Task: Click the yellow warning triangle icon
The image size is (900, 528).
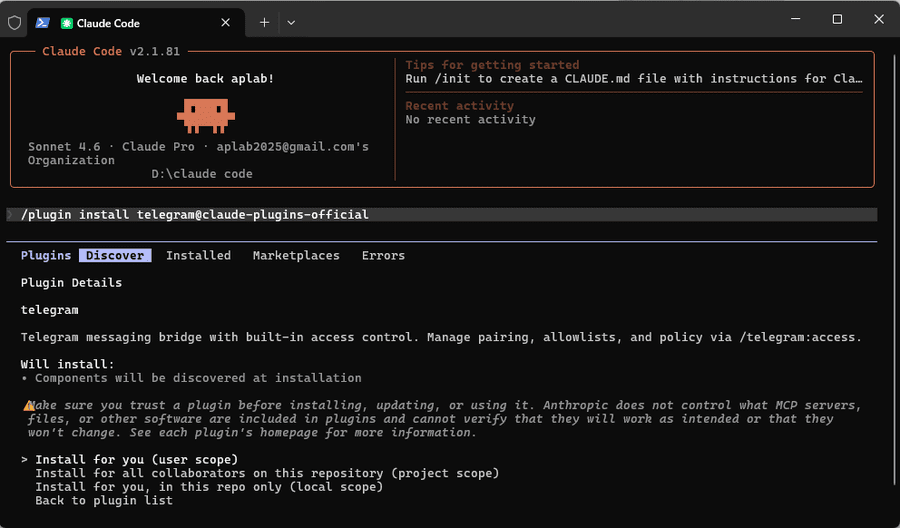Action: tap(29, 406)
